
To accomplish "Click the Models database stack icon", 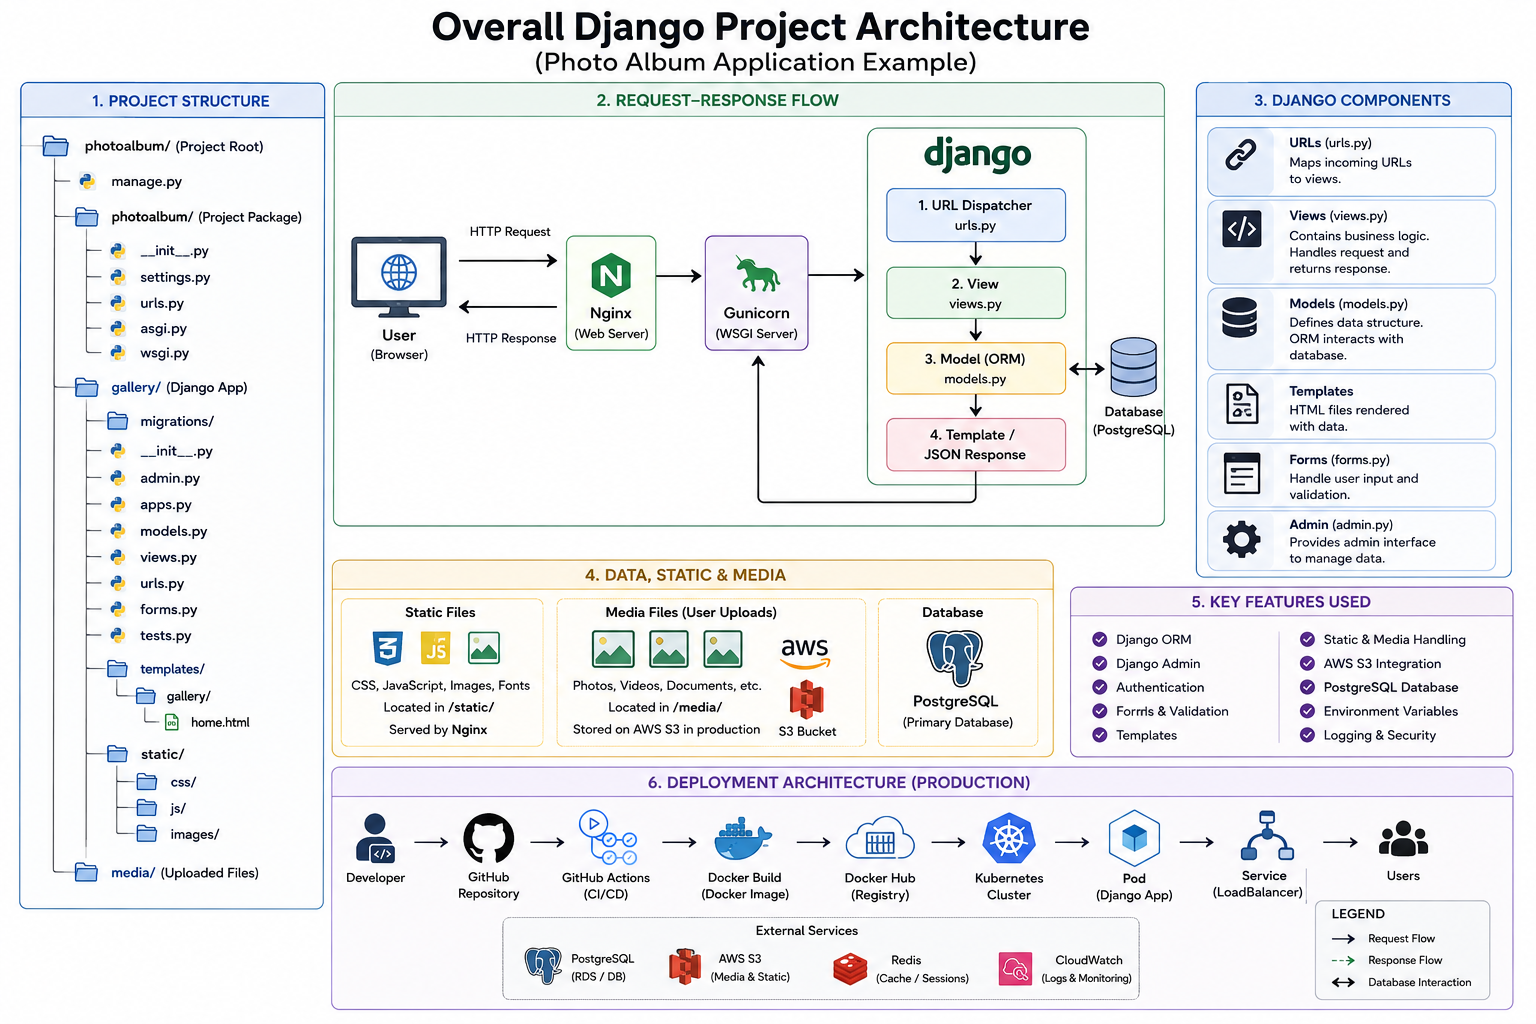I will pyautogui.click(x=1240, y=319).
